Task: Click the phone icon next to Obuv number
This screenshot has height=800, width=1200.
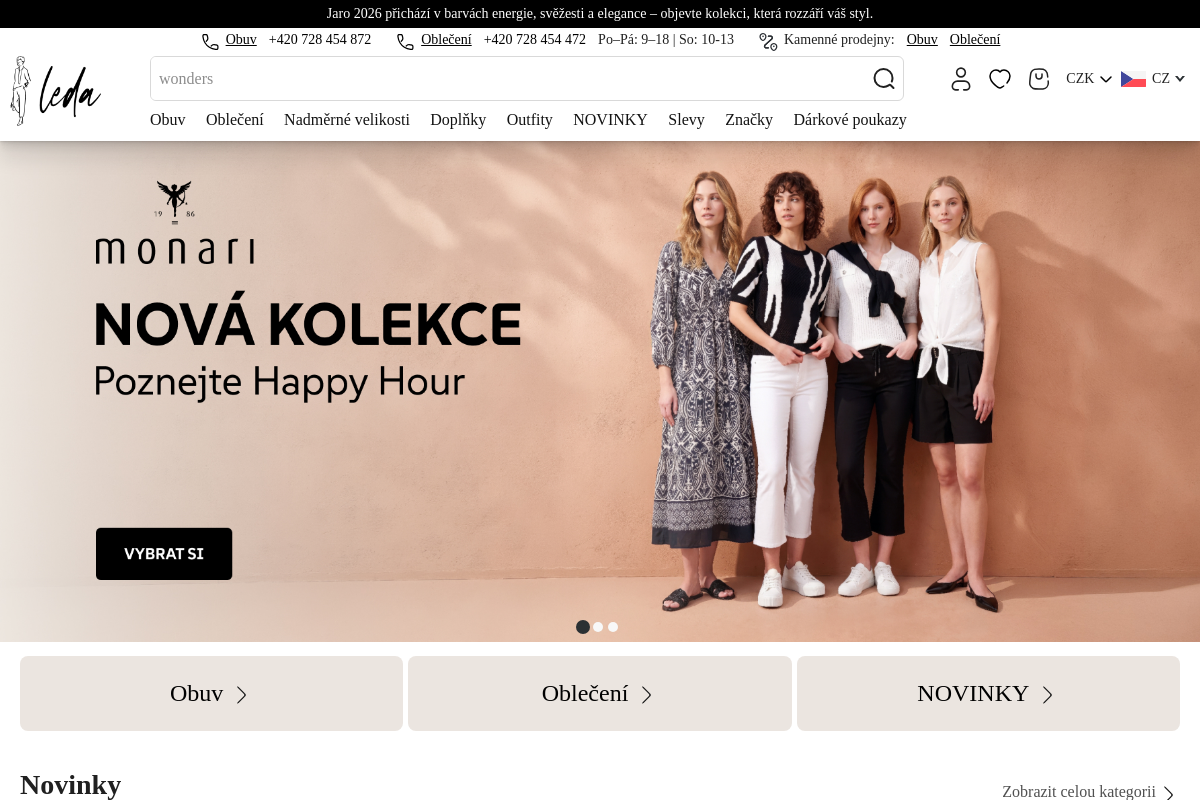Action: (x=210, y=41)
